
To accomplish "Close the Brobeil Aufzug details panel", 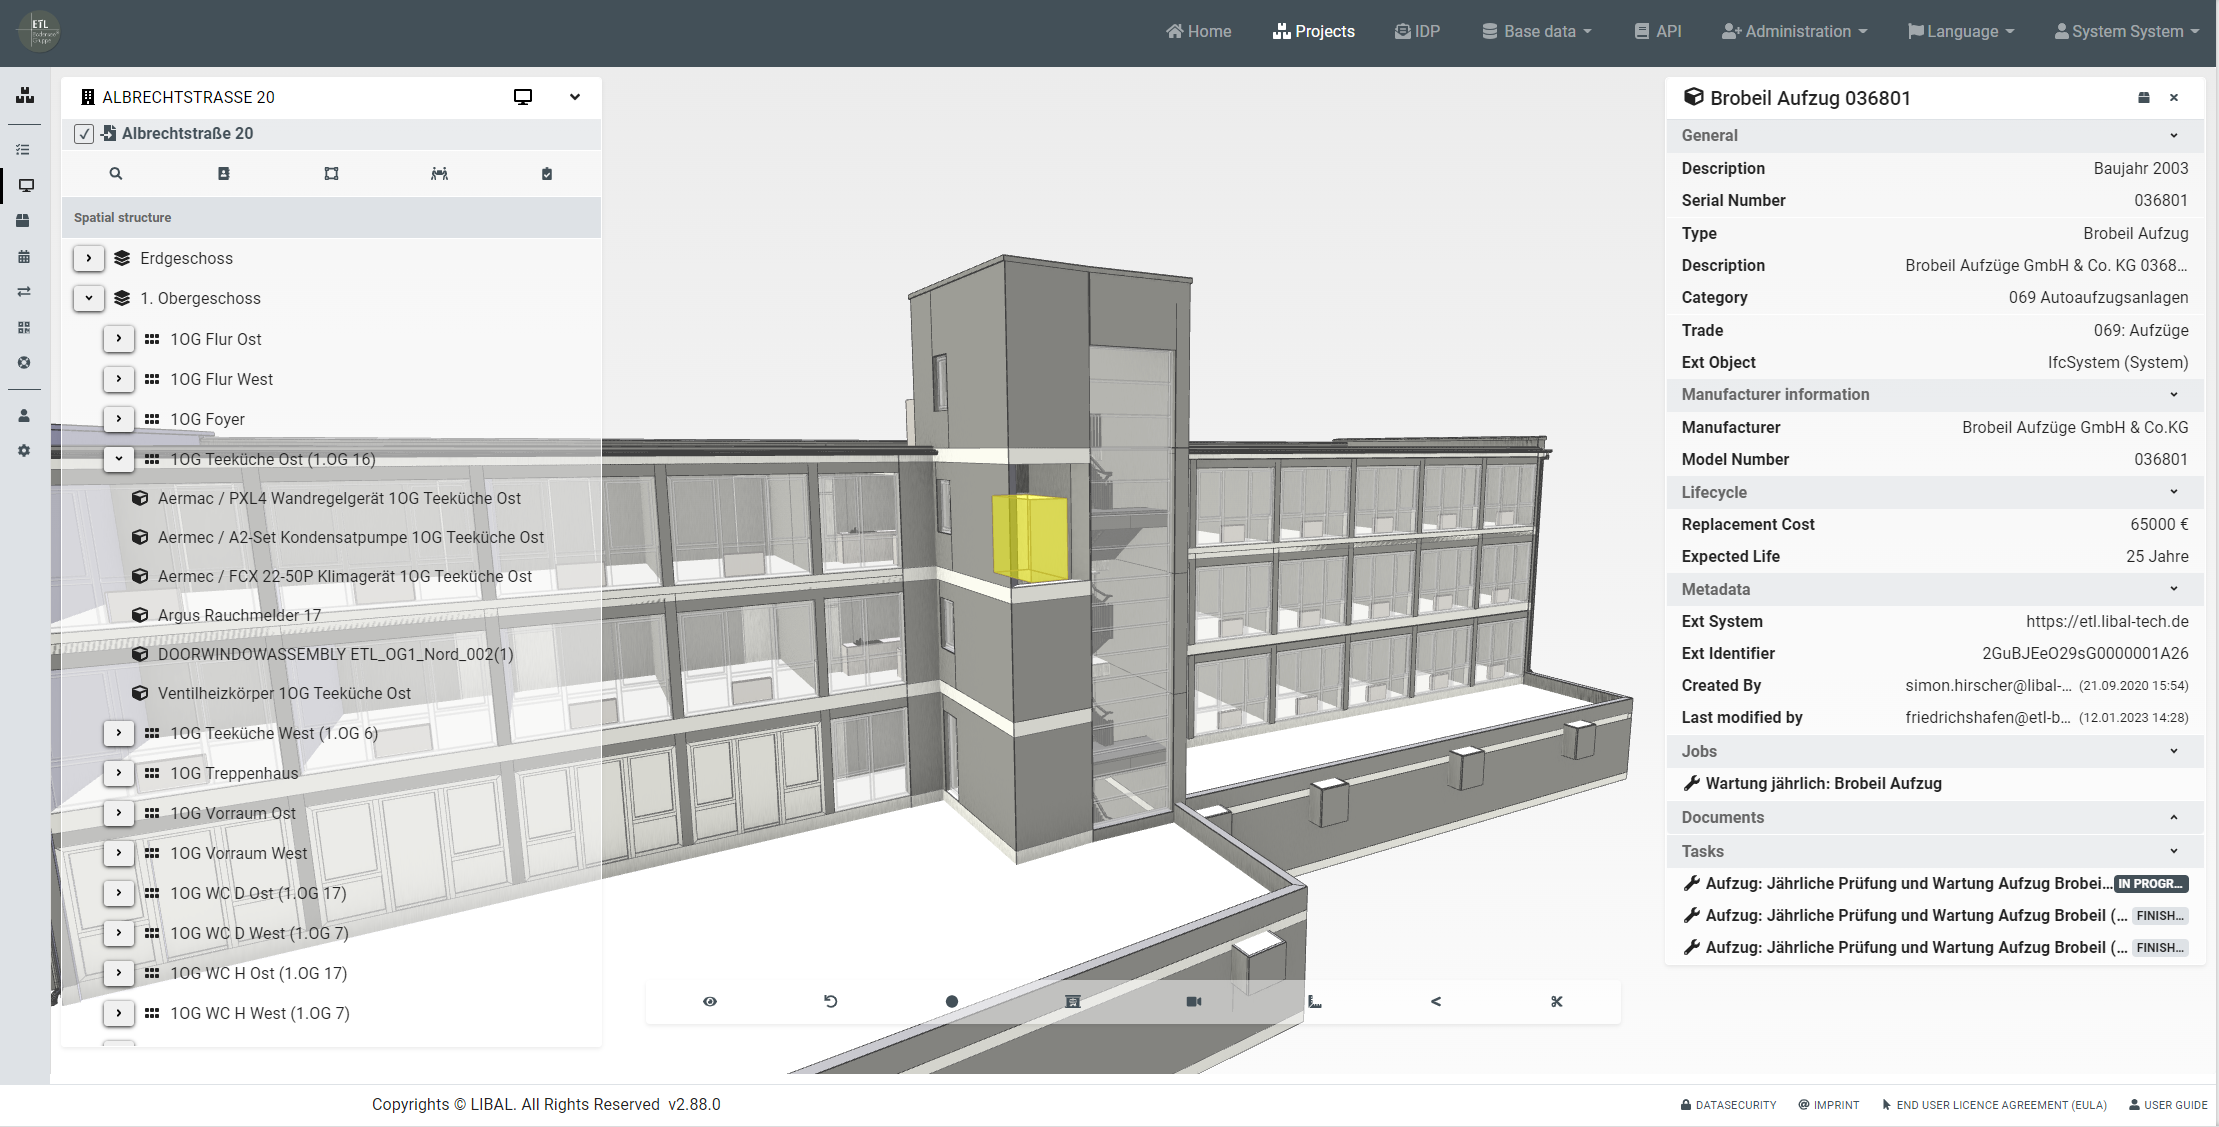I will [2174, 98].
